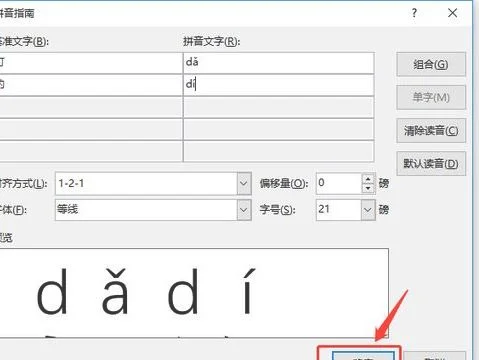Image resolution: width=479 pixels, height=360 pixels.
Task: Click the second base text field
Action: (x=91, y=85)
